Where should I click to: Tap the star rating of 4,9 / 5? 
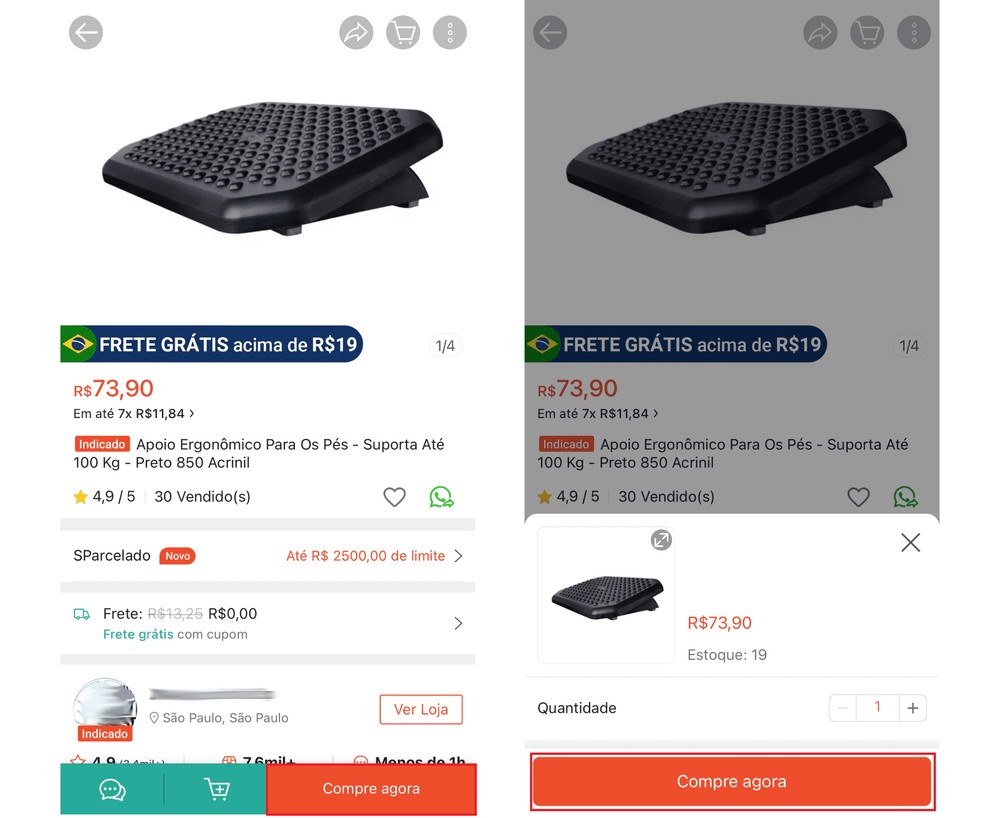(x=103, y=496)
